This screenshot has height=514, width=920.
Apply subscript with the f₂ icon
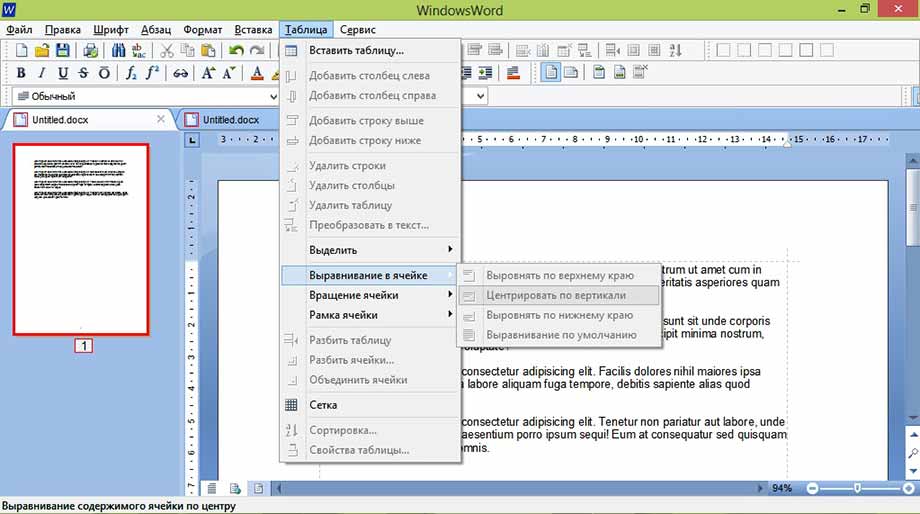[x=131, y=73]
